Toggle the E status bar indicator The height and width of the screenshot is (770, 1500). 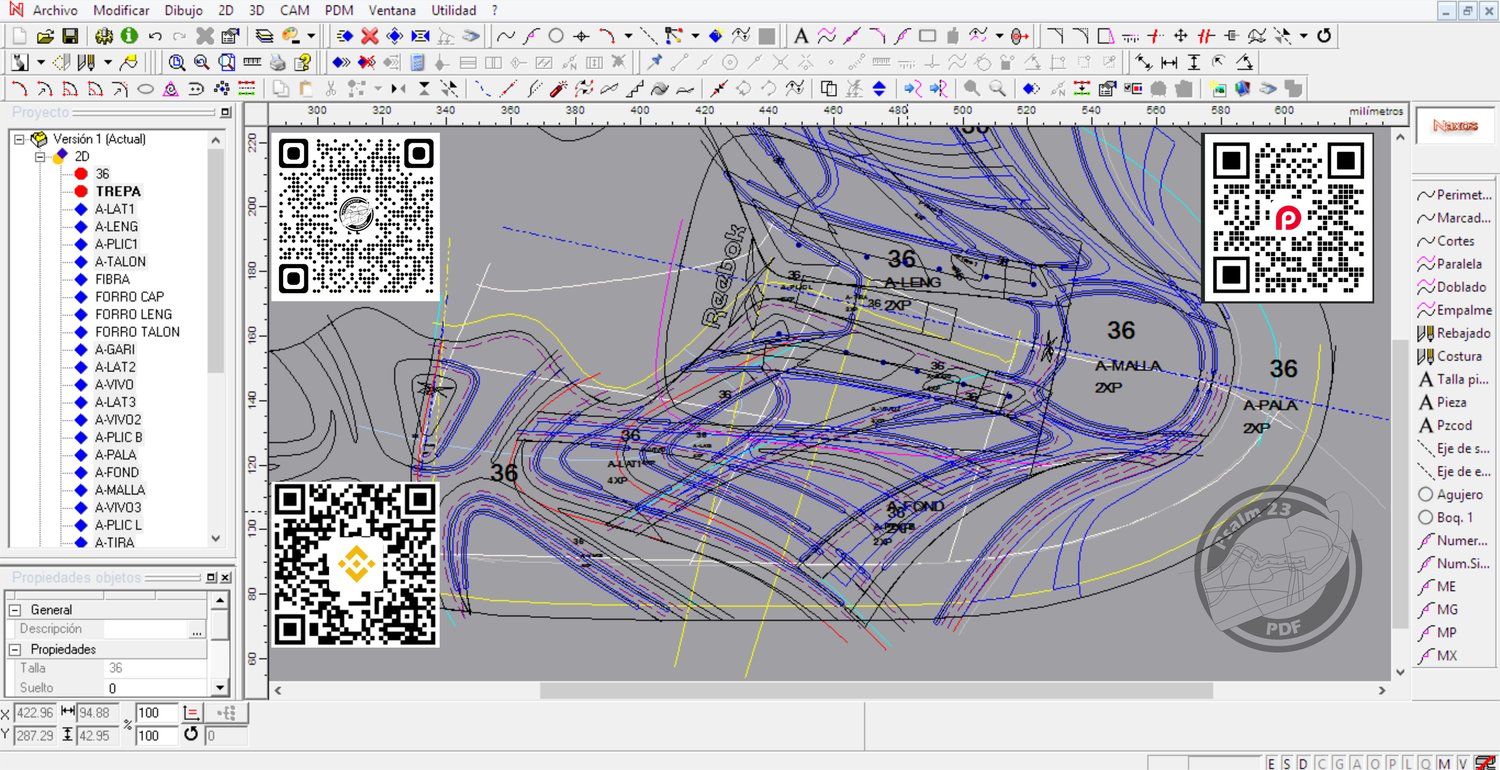coord(1272,763)
